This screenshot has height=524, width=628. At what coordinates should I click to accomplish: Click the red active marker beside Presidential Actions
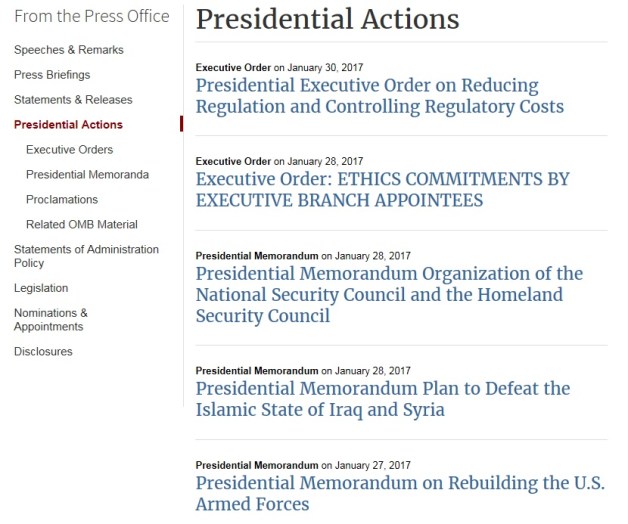pos(181,124)
